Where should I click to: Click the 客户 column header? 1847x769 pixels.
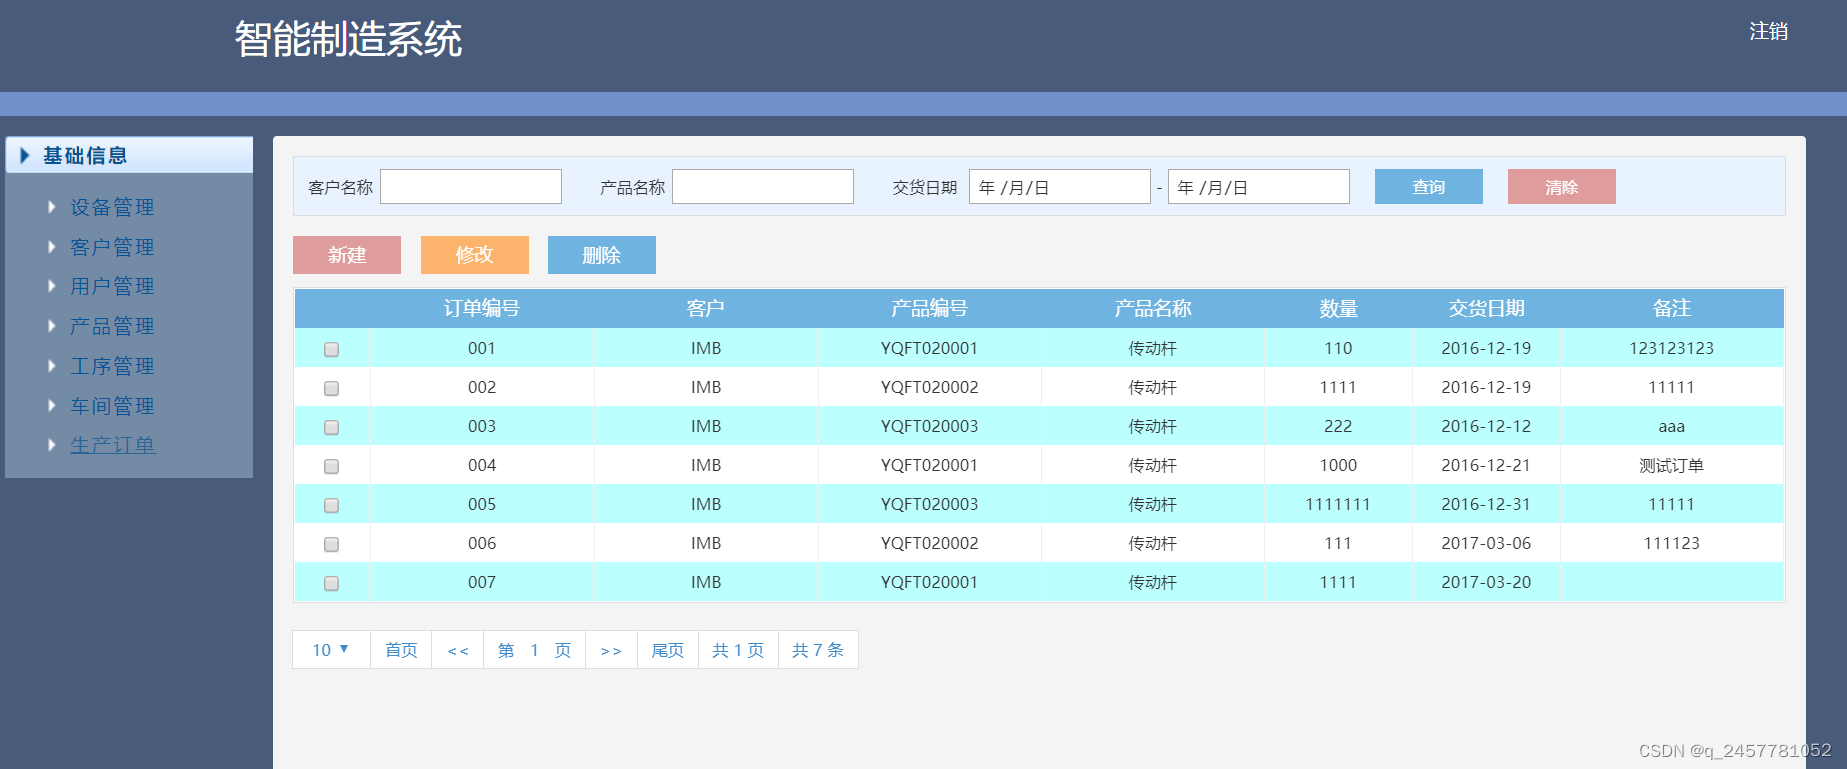(x=706, y=308)
